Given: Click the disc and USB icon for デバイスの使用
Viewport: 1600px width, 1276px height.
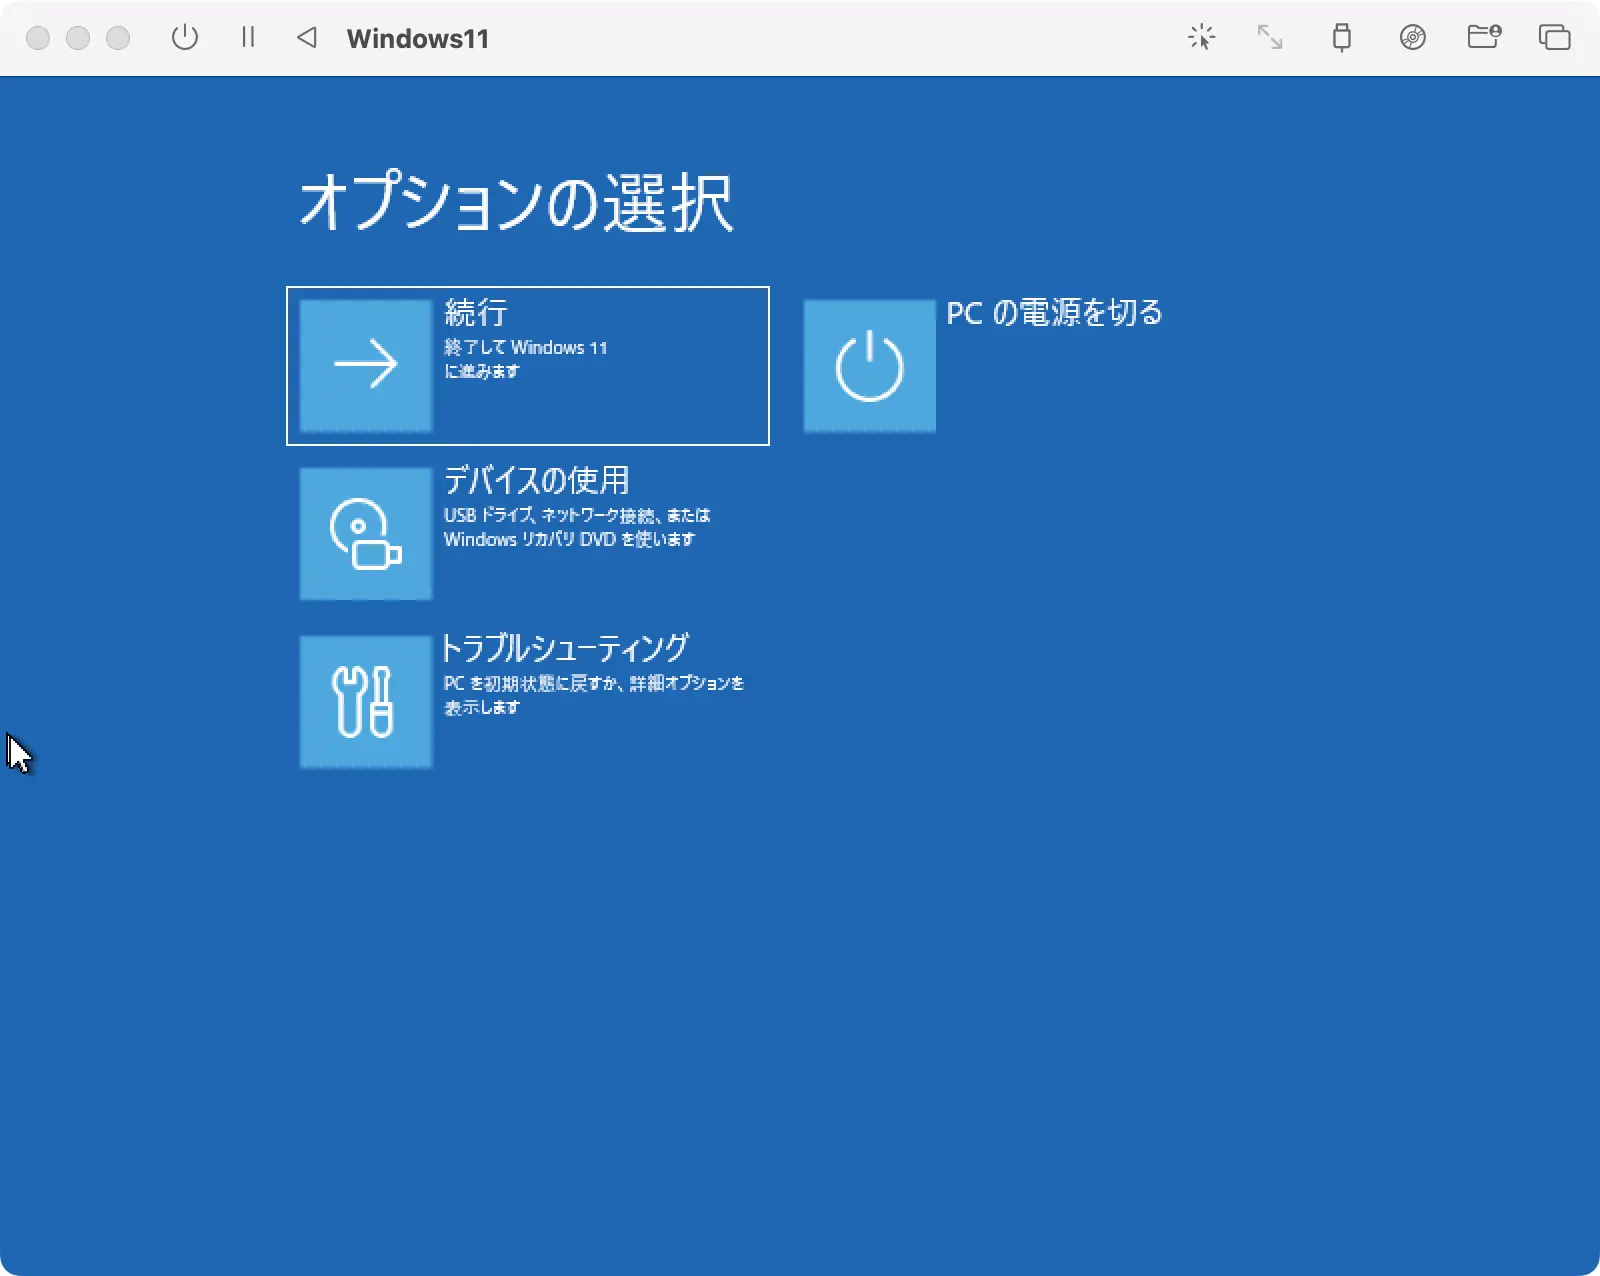Looking at the screenshot, I should point(366,533).
